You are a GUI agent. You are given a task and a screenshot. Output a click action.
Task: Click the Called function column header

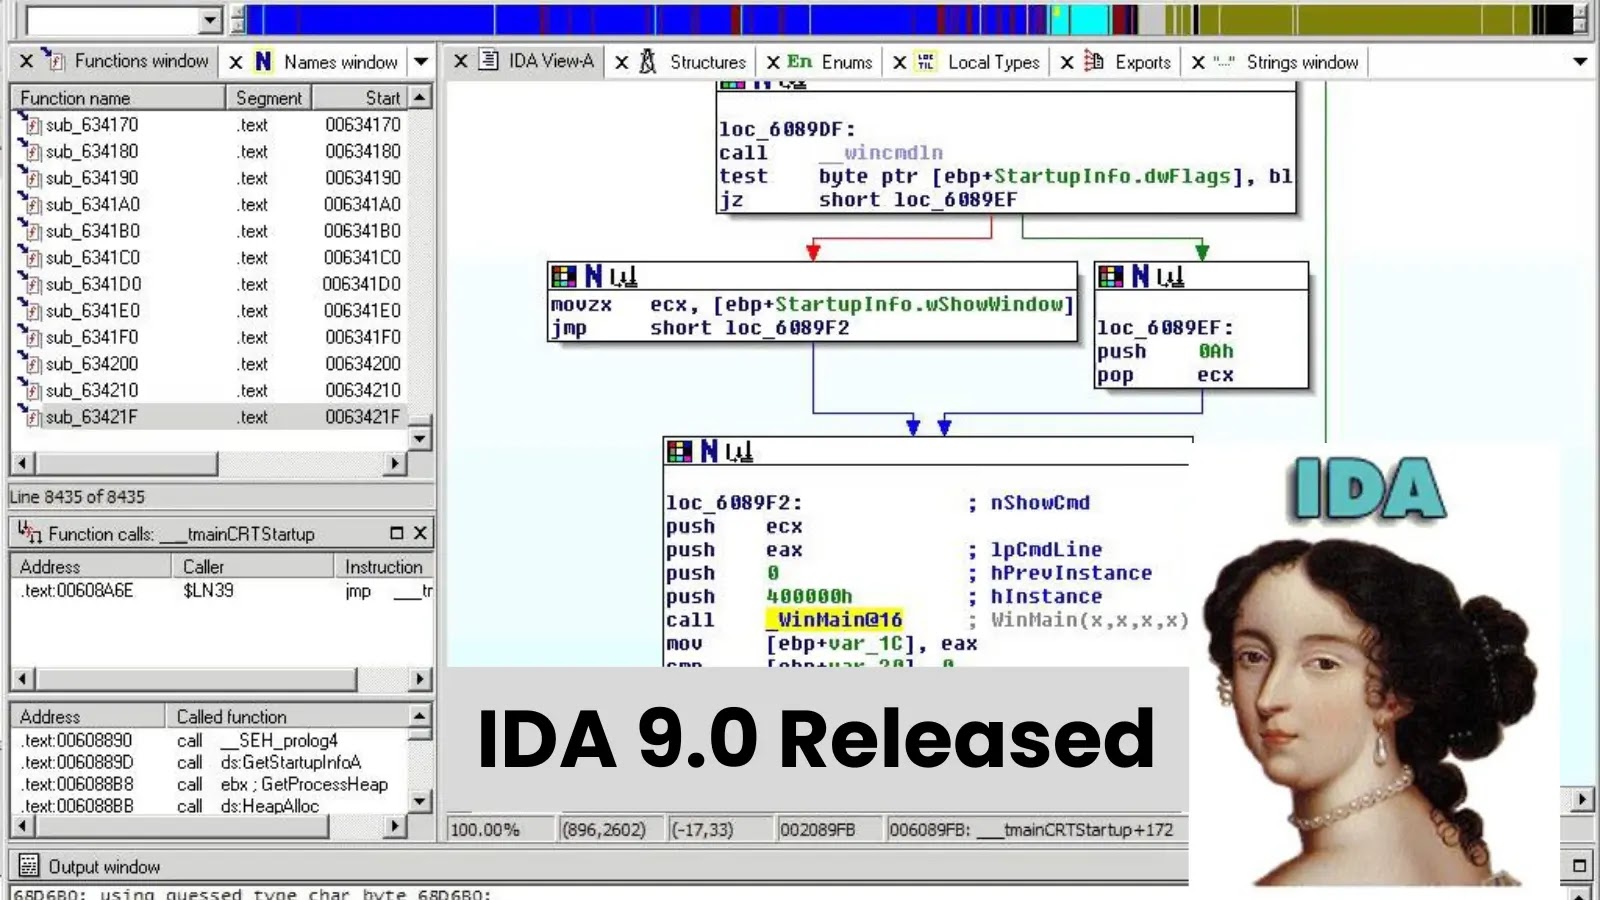point(287,717)
